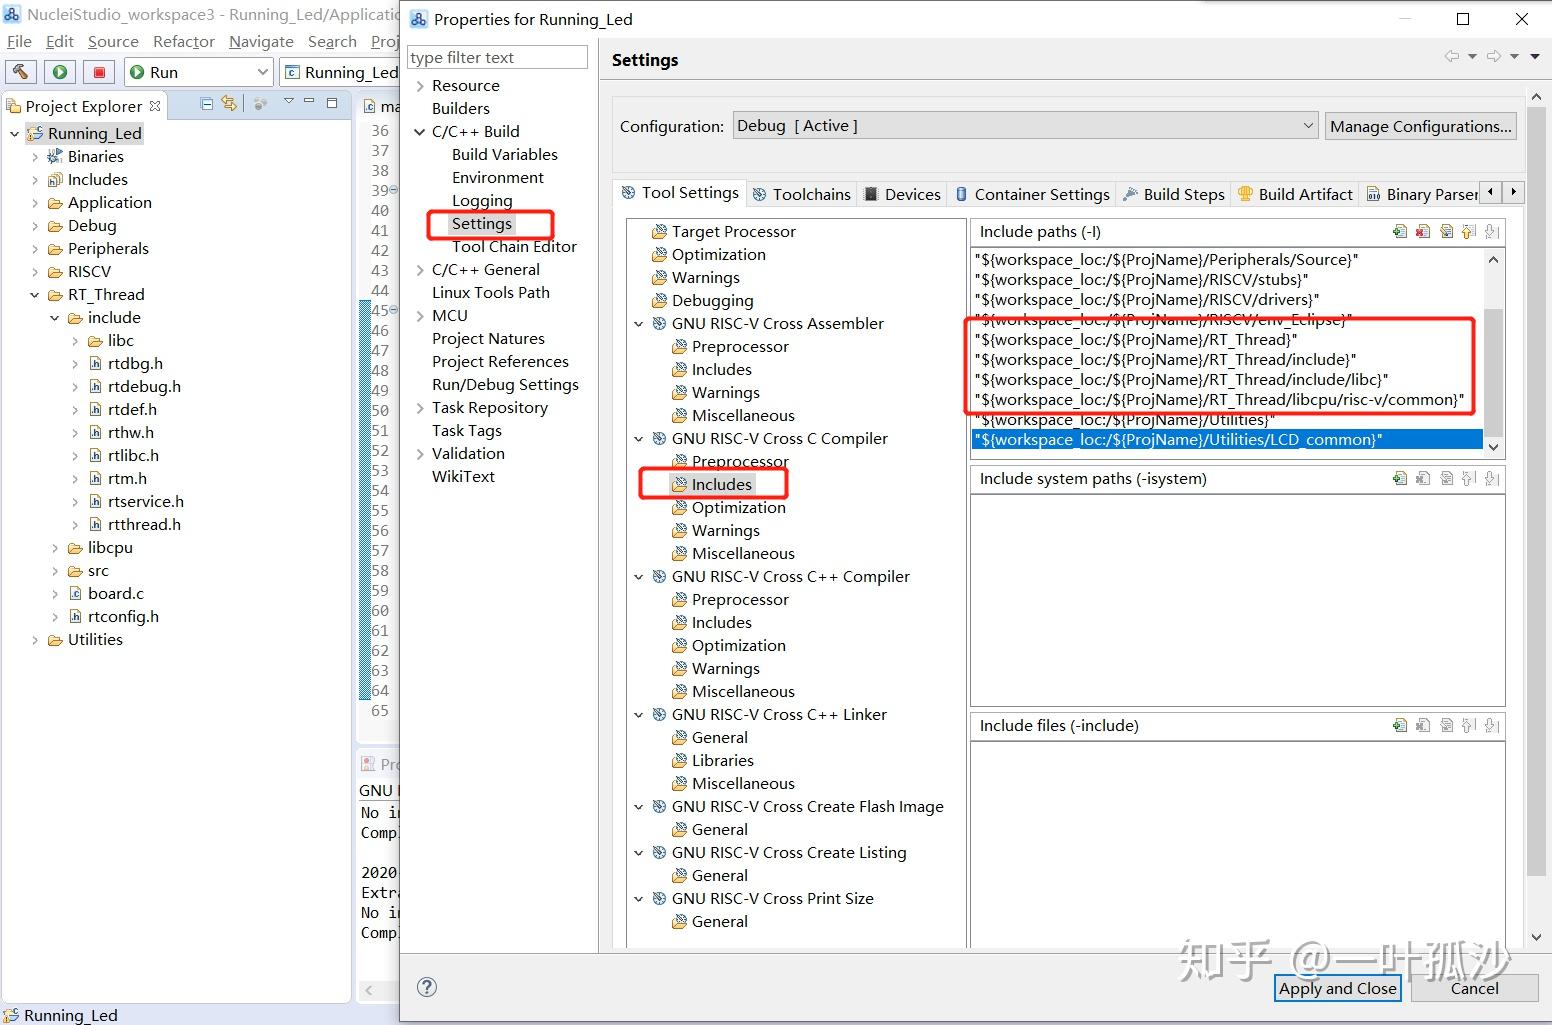Click the forward navigation arrow in Settings header
The width and height of the screenshot is (1552, 1025).
coord(1493,57)
